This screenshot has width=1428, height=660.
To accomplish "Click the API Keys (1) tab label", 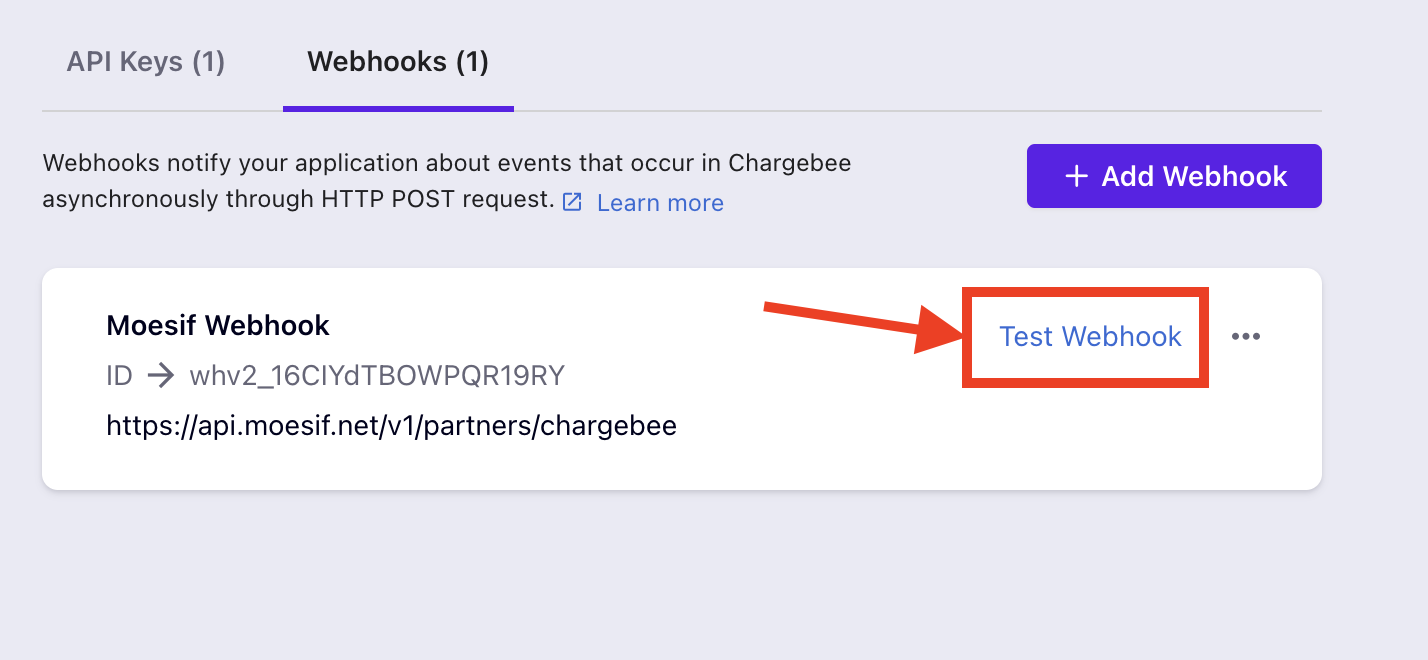I will point(145,62).
